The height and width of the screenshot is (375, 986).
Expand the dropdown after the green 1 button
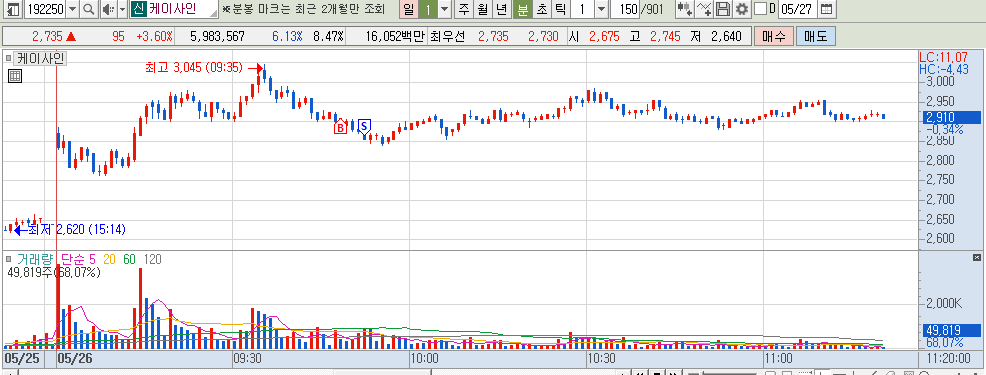(x=445, y=9)
